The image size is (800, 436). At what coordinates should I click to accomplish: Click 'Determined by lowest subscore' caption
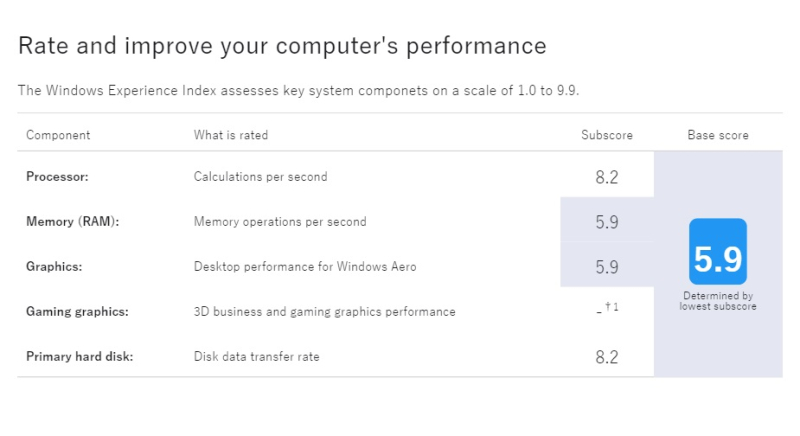coord(718,301)
